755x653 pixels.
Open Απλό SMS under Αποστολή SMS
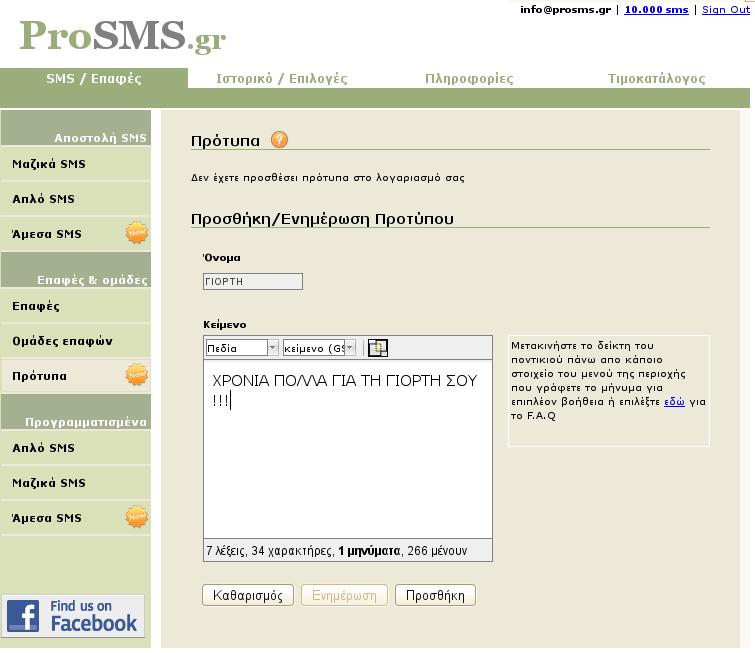coord(76,199)
